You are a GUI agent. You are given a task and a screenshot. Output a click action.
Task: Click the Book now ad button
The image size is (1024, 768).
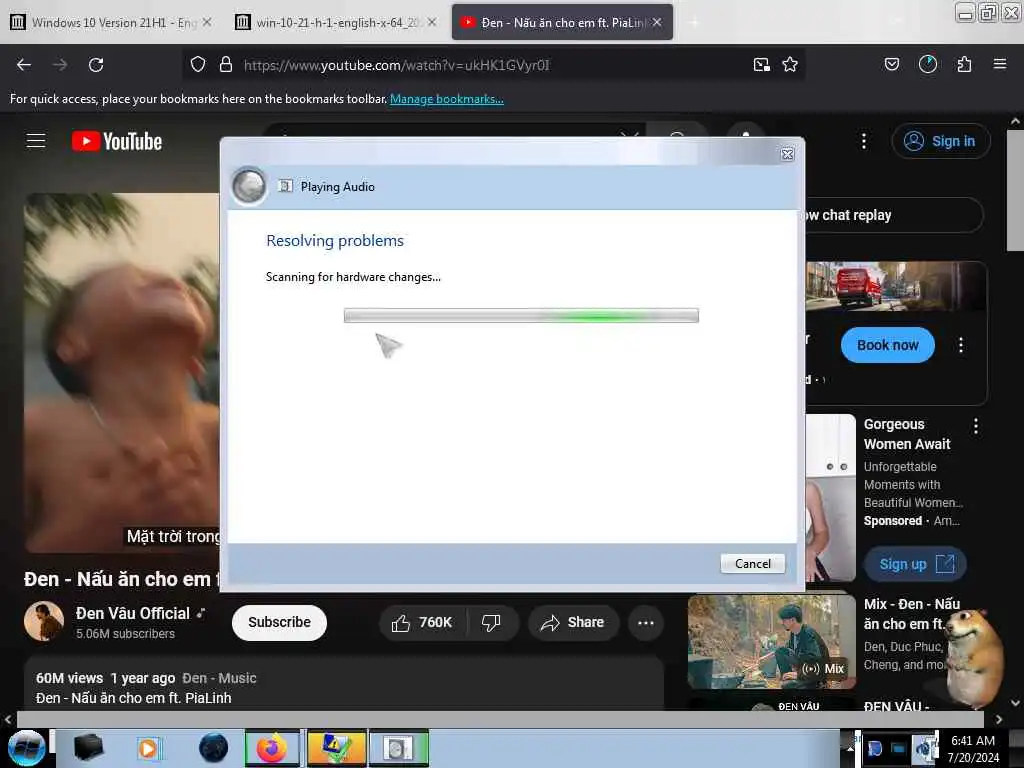tap(888, 345)
